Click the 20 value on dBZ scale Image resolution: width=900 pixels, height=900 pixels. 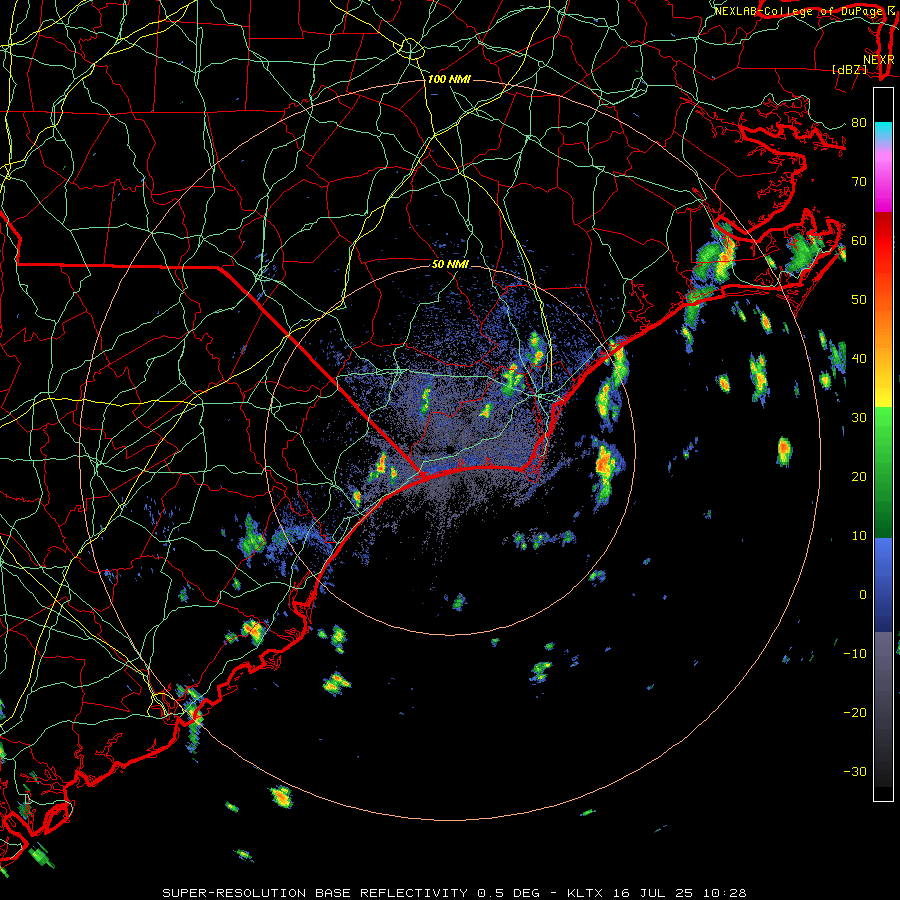859,476
